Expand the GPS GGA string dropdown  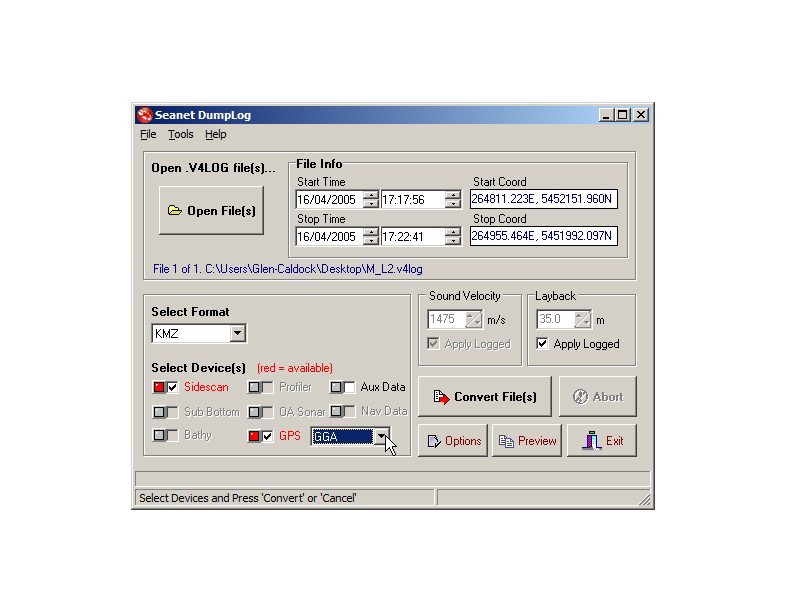[381, 437]
